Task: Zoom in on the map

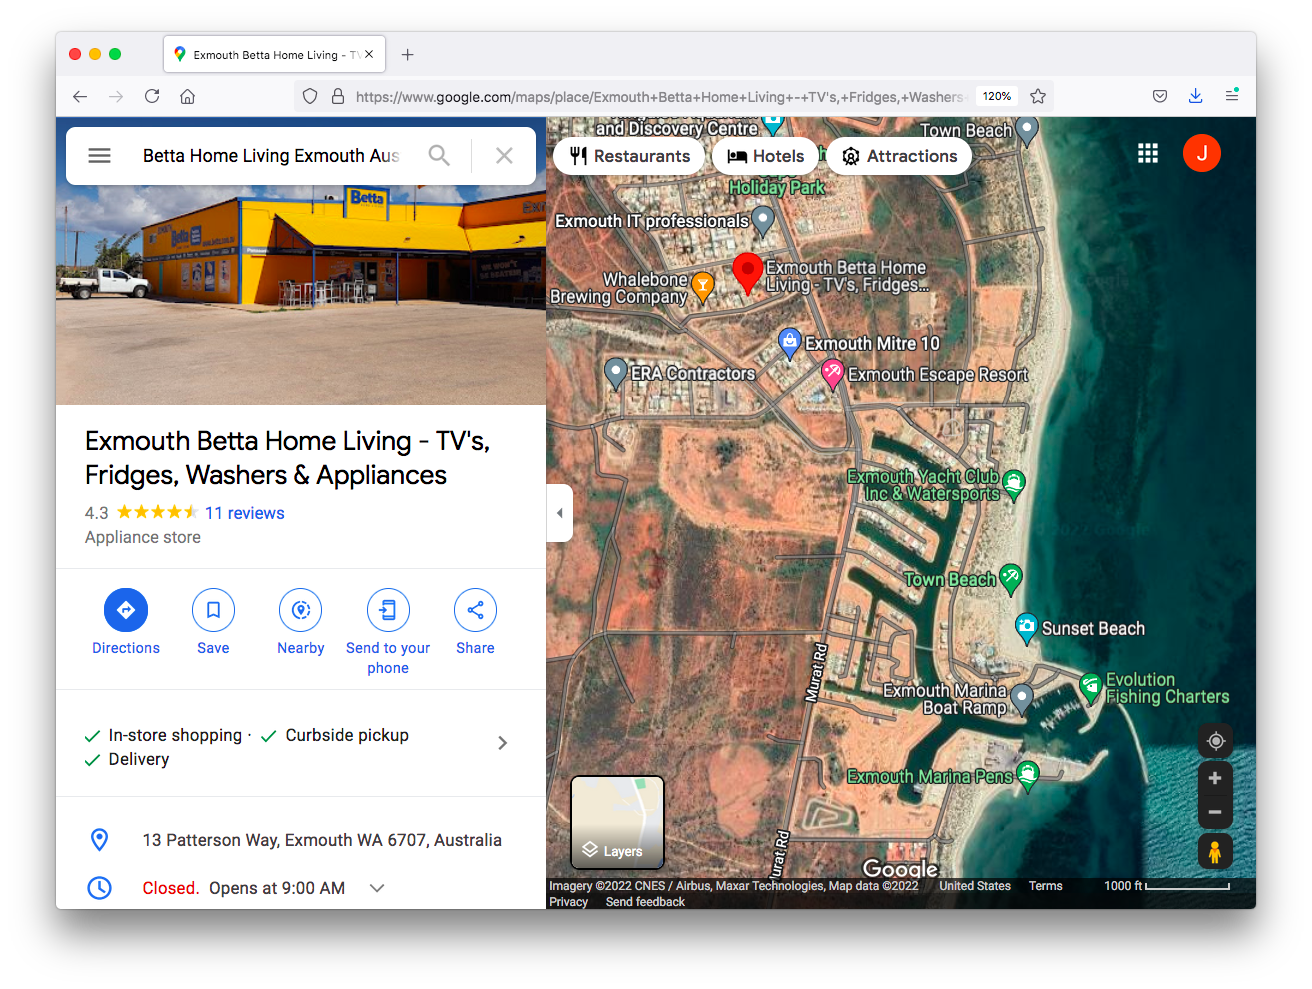Action: pyautogui.click(x=1215, y=779)
